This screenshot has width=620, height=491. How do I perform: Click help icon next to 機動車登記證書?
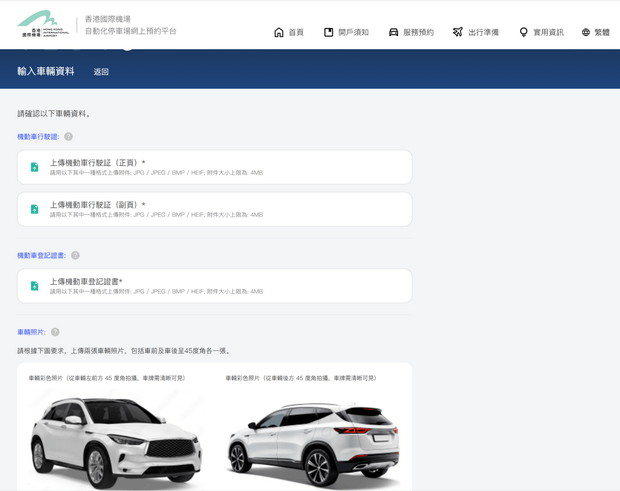75,256
